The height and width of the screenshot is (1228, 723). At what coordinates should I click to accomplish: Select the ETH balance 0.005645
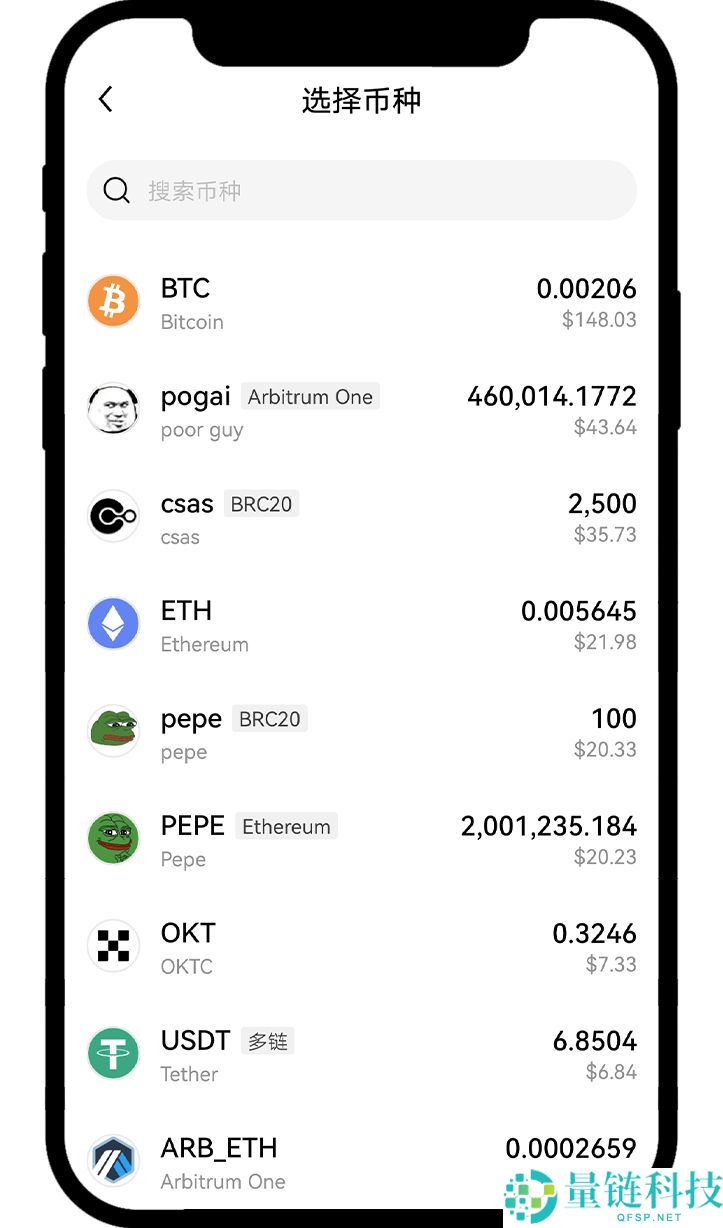[x=578, y=611]
